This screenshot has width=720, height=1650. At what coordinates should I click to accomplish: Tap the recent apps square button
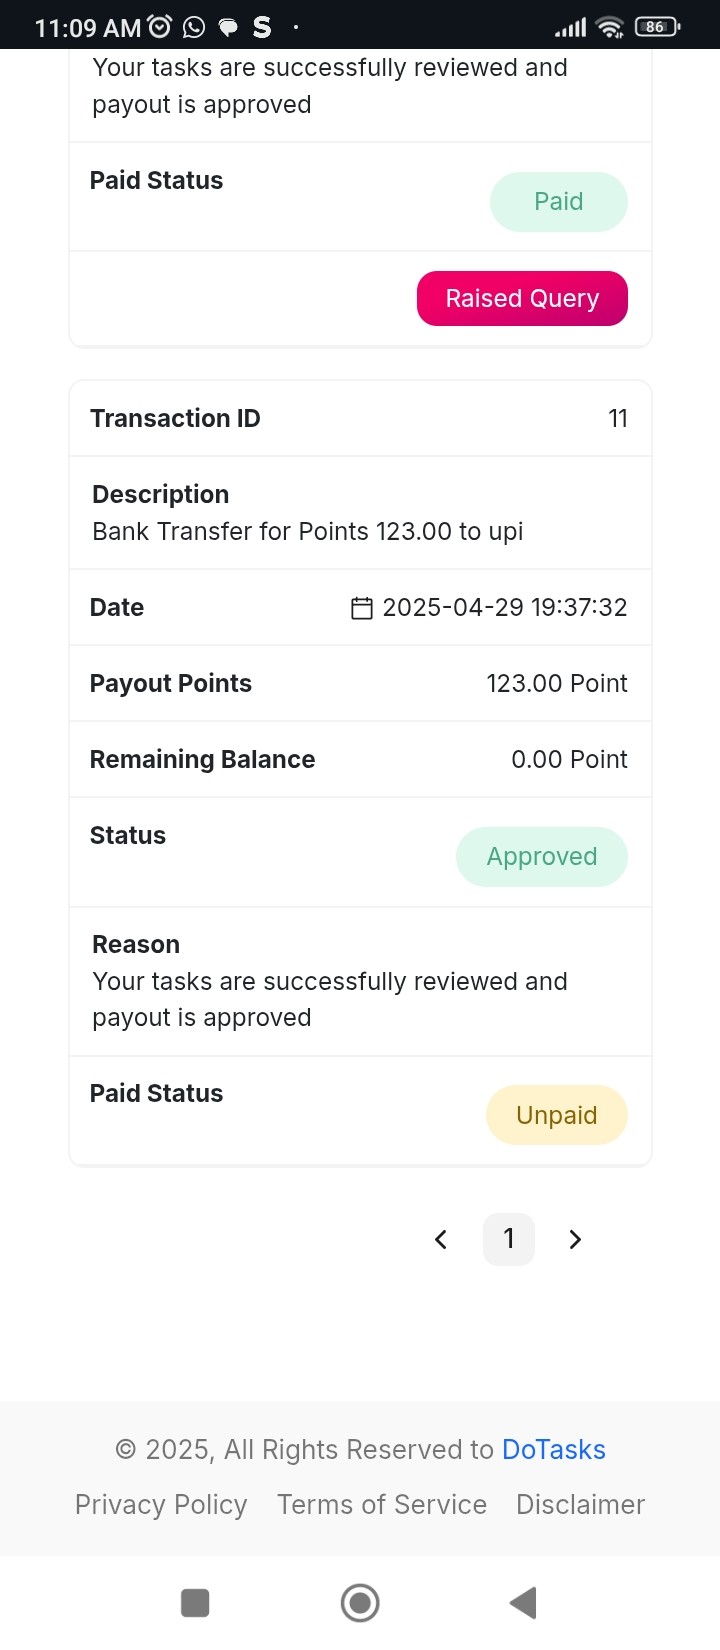click(x=195, y=1603)
